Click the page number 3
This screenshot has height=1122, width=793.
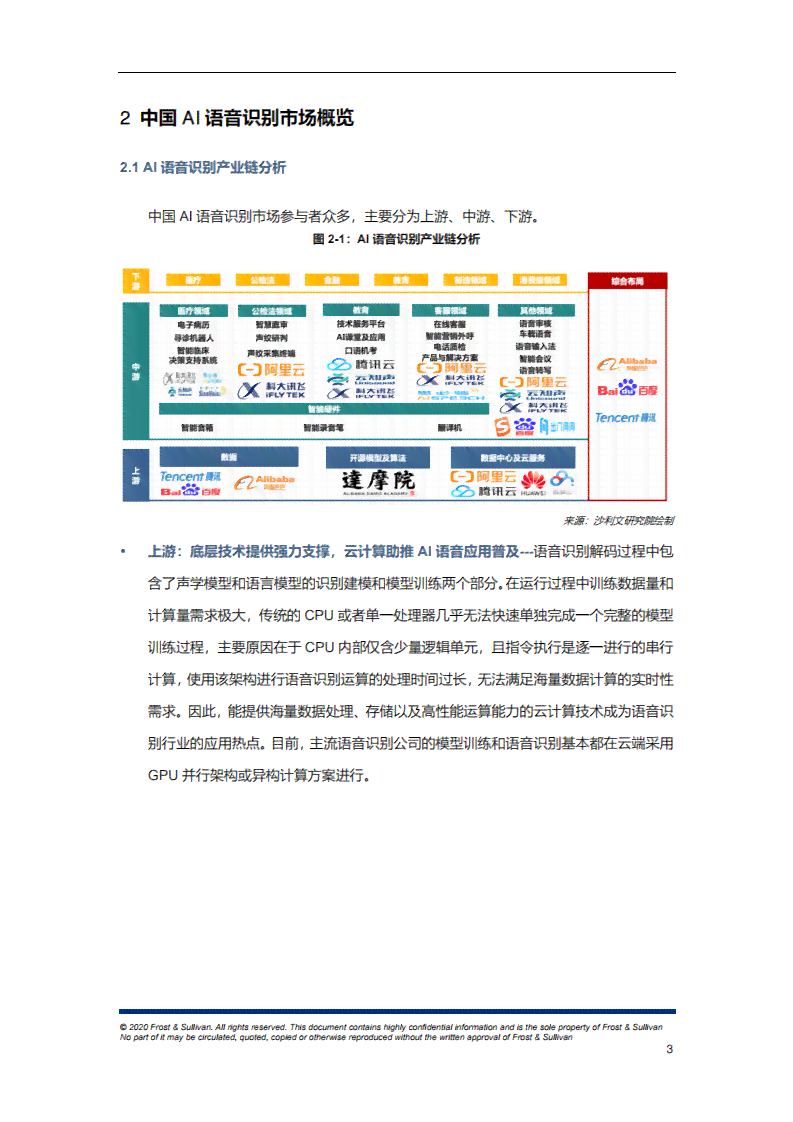pos(669,1049)
